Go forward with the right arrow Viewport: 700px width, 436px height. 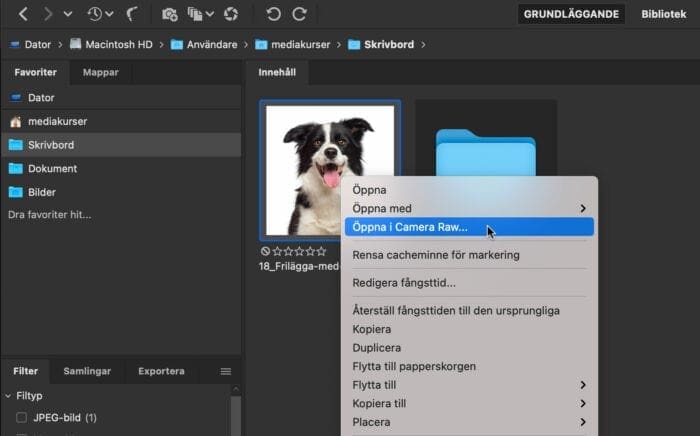48,14
